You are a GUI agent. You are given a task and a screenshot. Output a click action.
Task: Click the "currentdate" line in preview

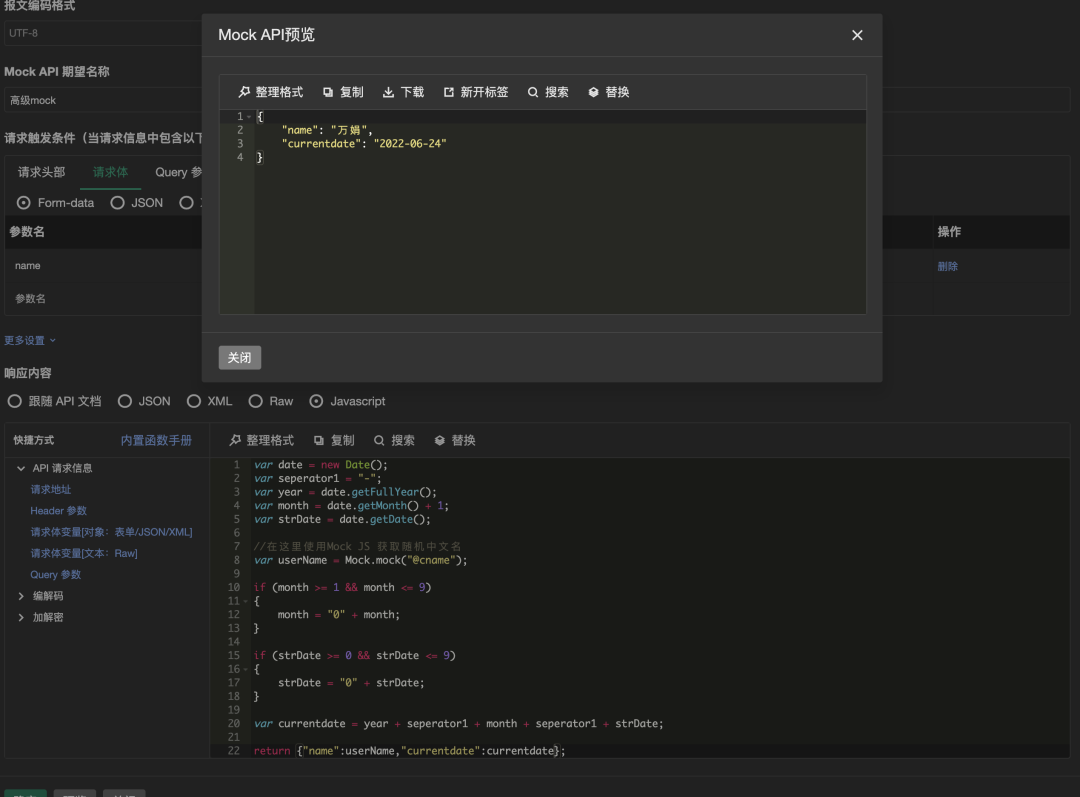tap(364, 144)
